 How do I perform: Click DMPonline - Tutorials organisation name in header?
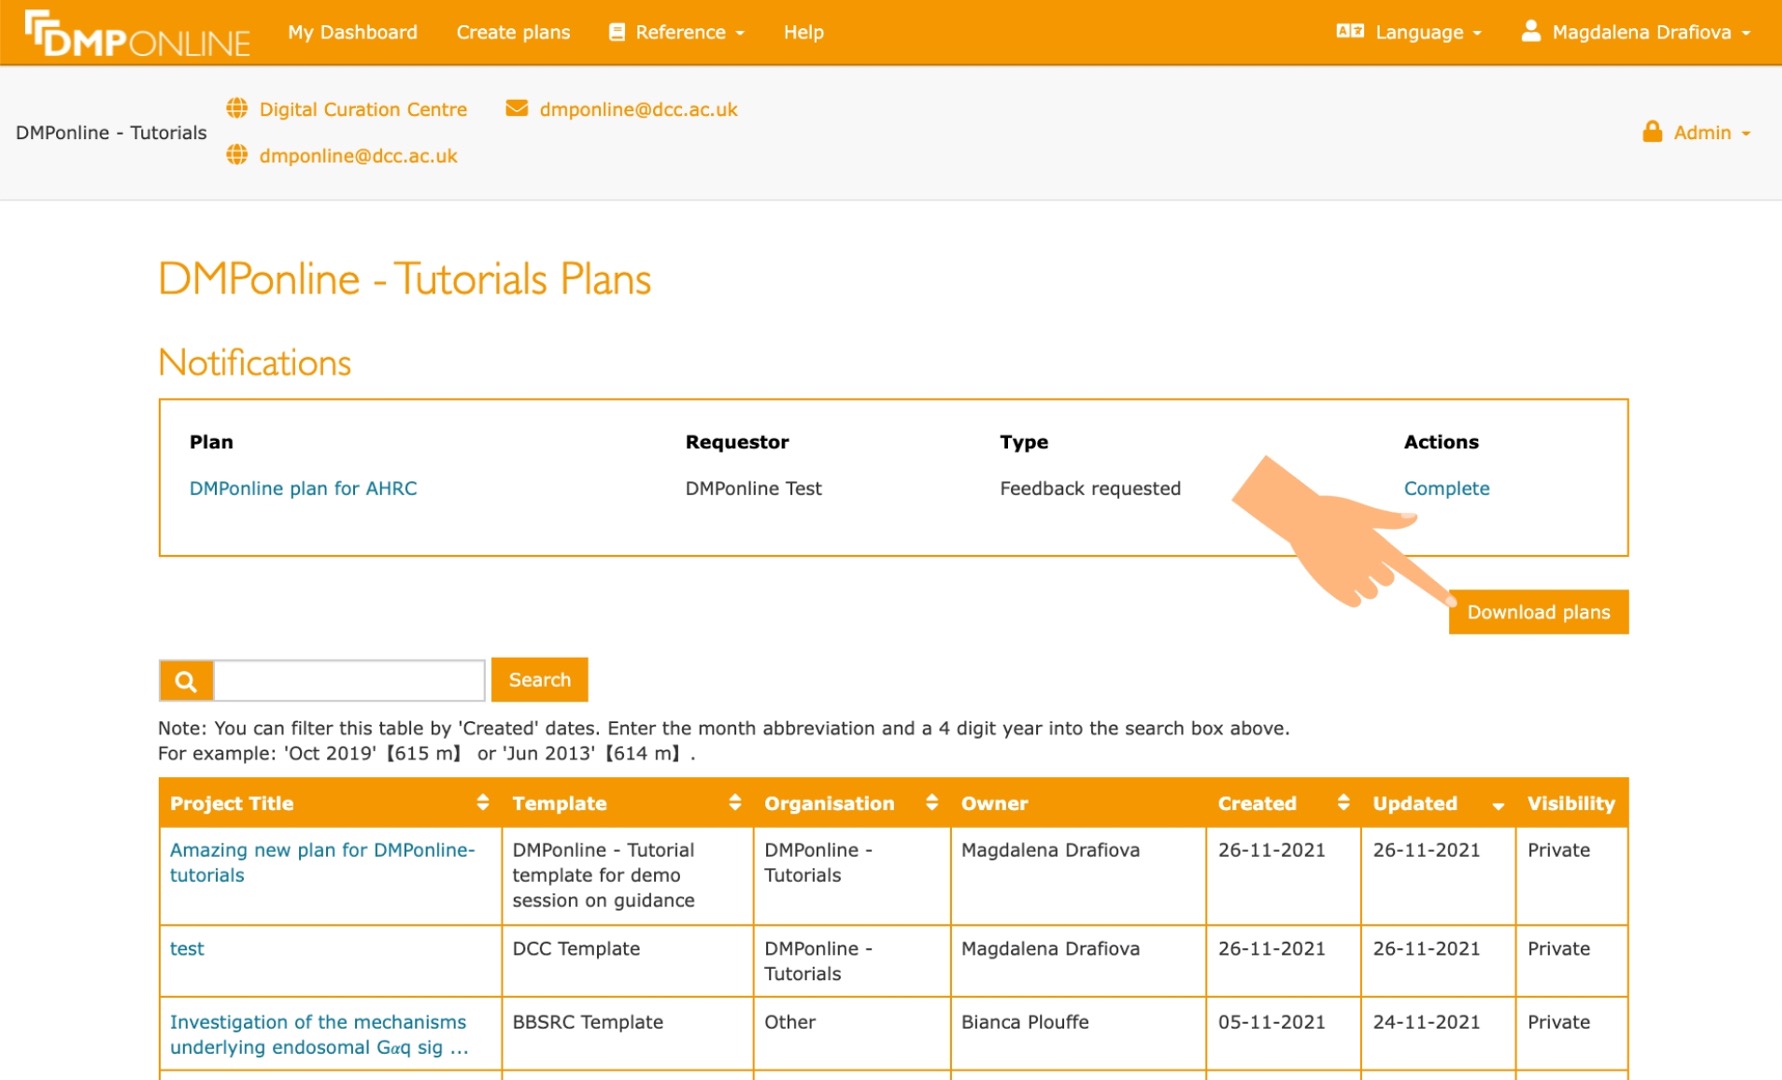111,132
